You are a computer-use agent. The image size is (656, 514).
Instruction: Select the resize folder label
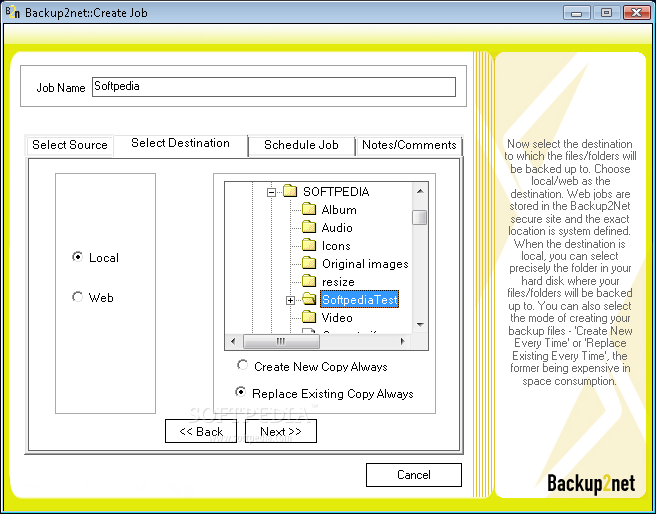pyautogui.click(x=338, y=281)
